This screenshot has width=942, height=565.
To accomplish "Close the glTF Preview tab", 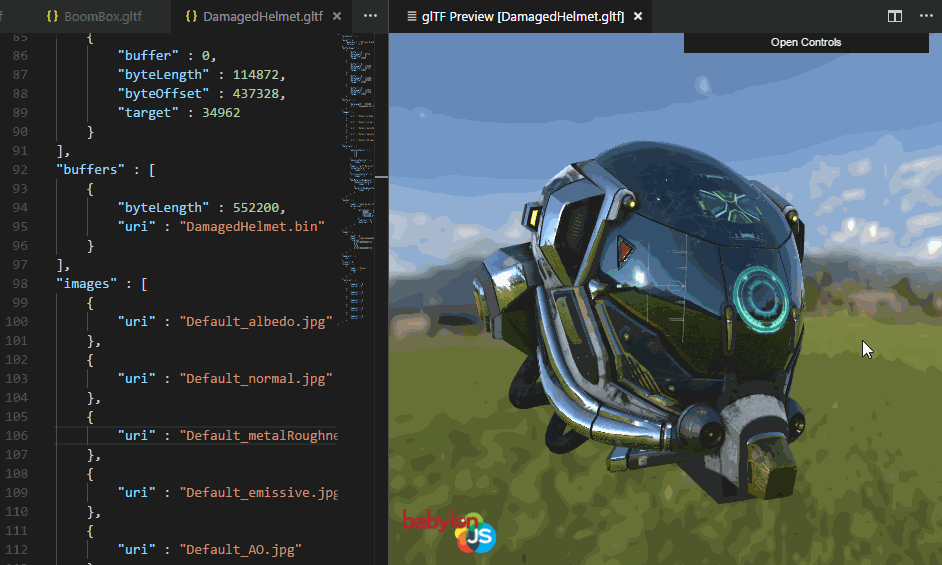I will click(638, 16).
